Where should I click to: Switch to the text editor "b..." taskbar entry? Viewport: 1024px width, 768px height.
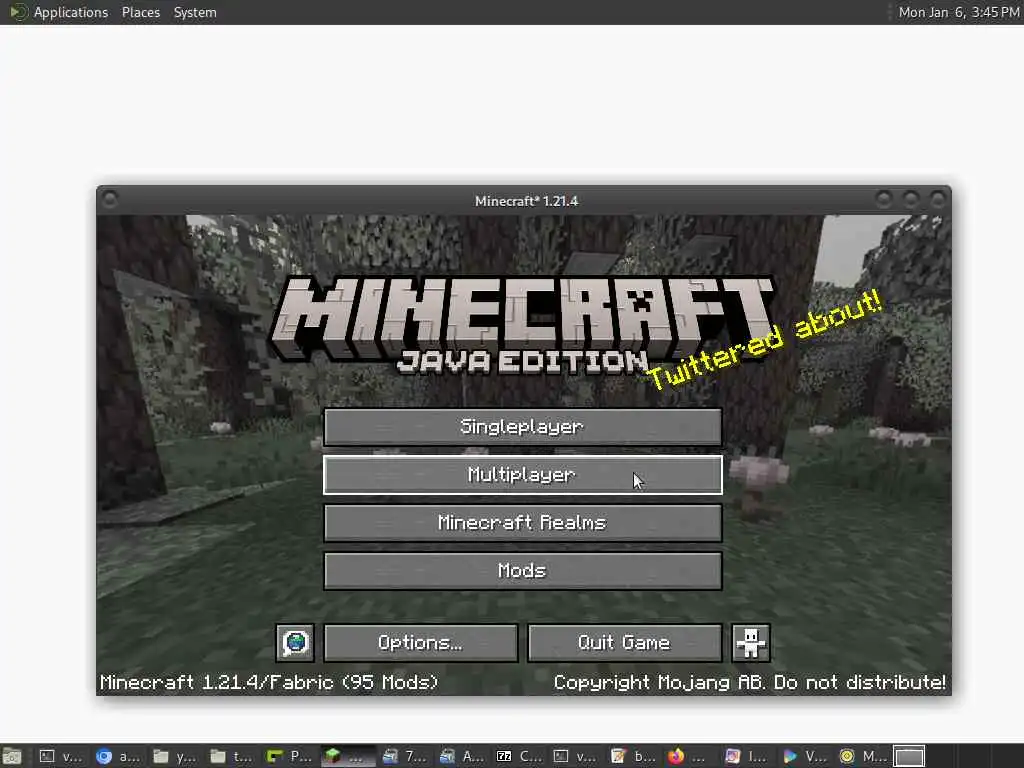pos(633,756)
